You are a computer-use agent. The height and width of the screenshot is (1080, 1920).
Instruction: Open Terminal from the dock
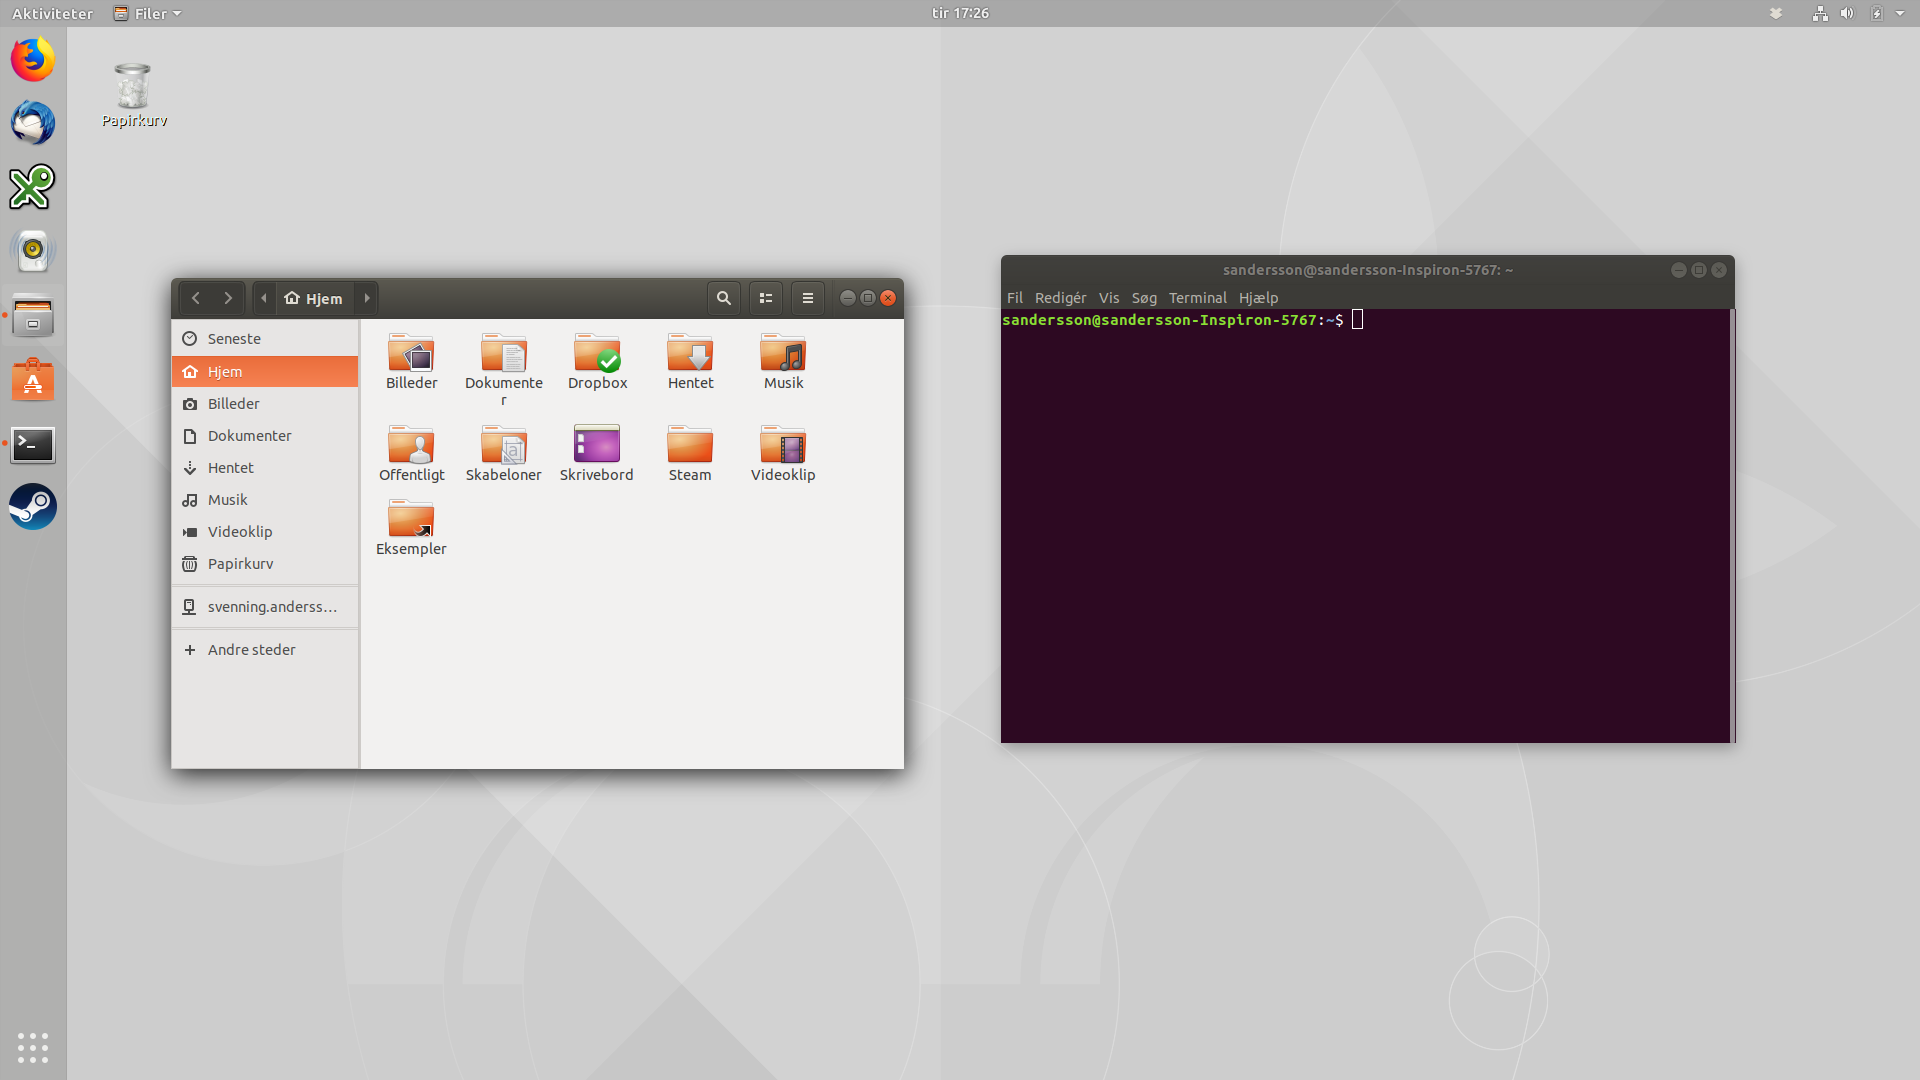33,443
